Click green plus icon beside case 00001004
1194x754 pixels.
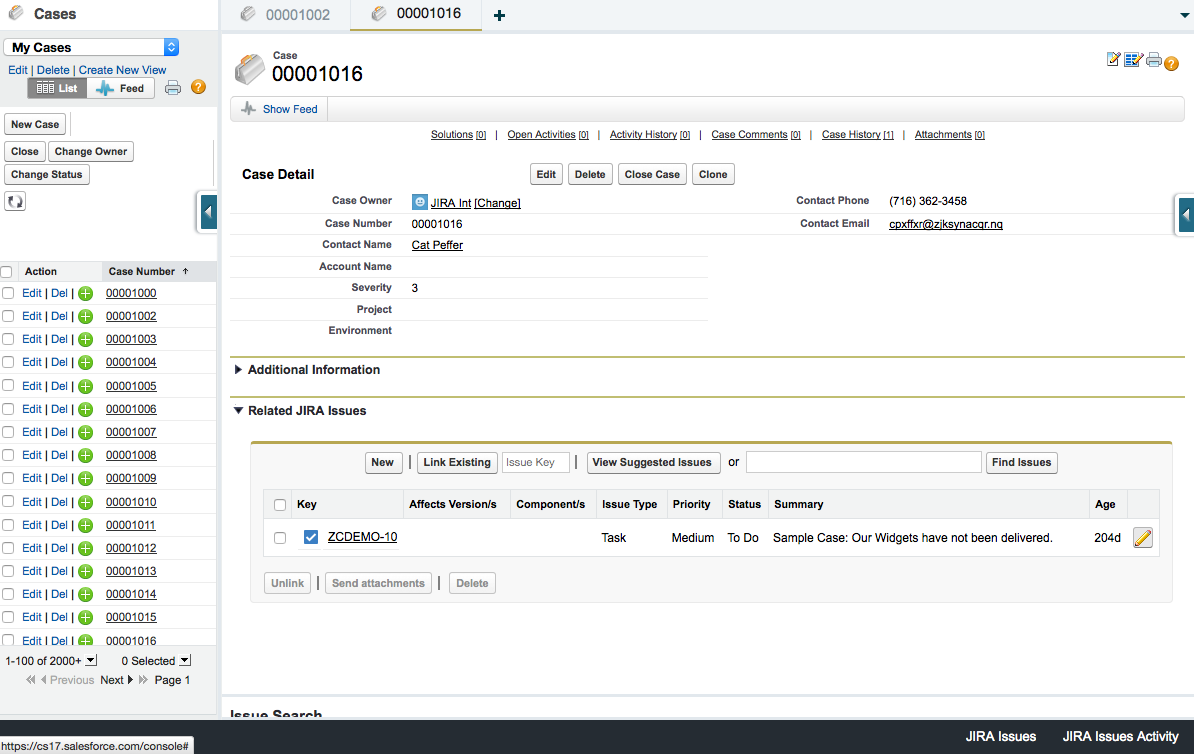(86, 363)
